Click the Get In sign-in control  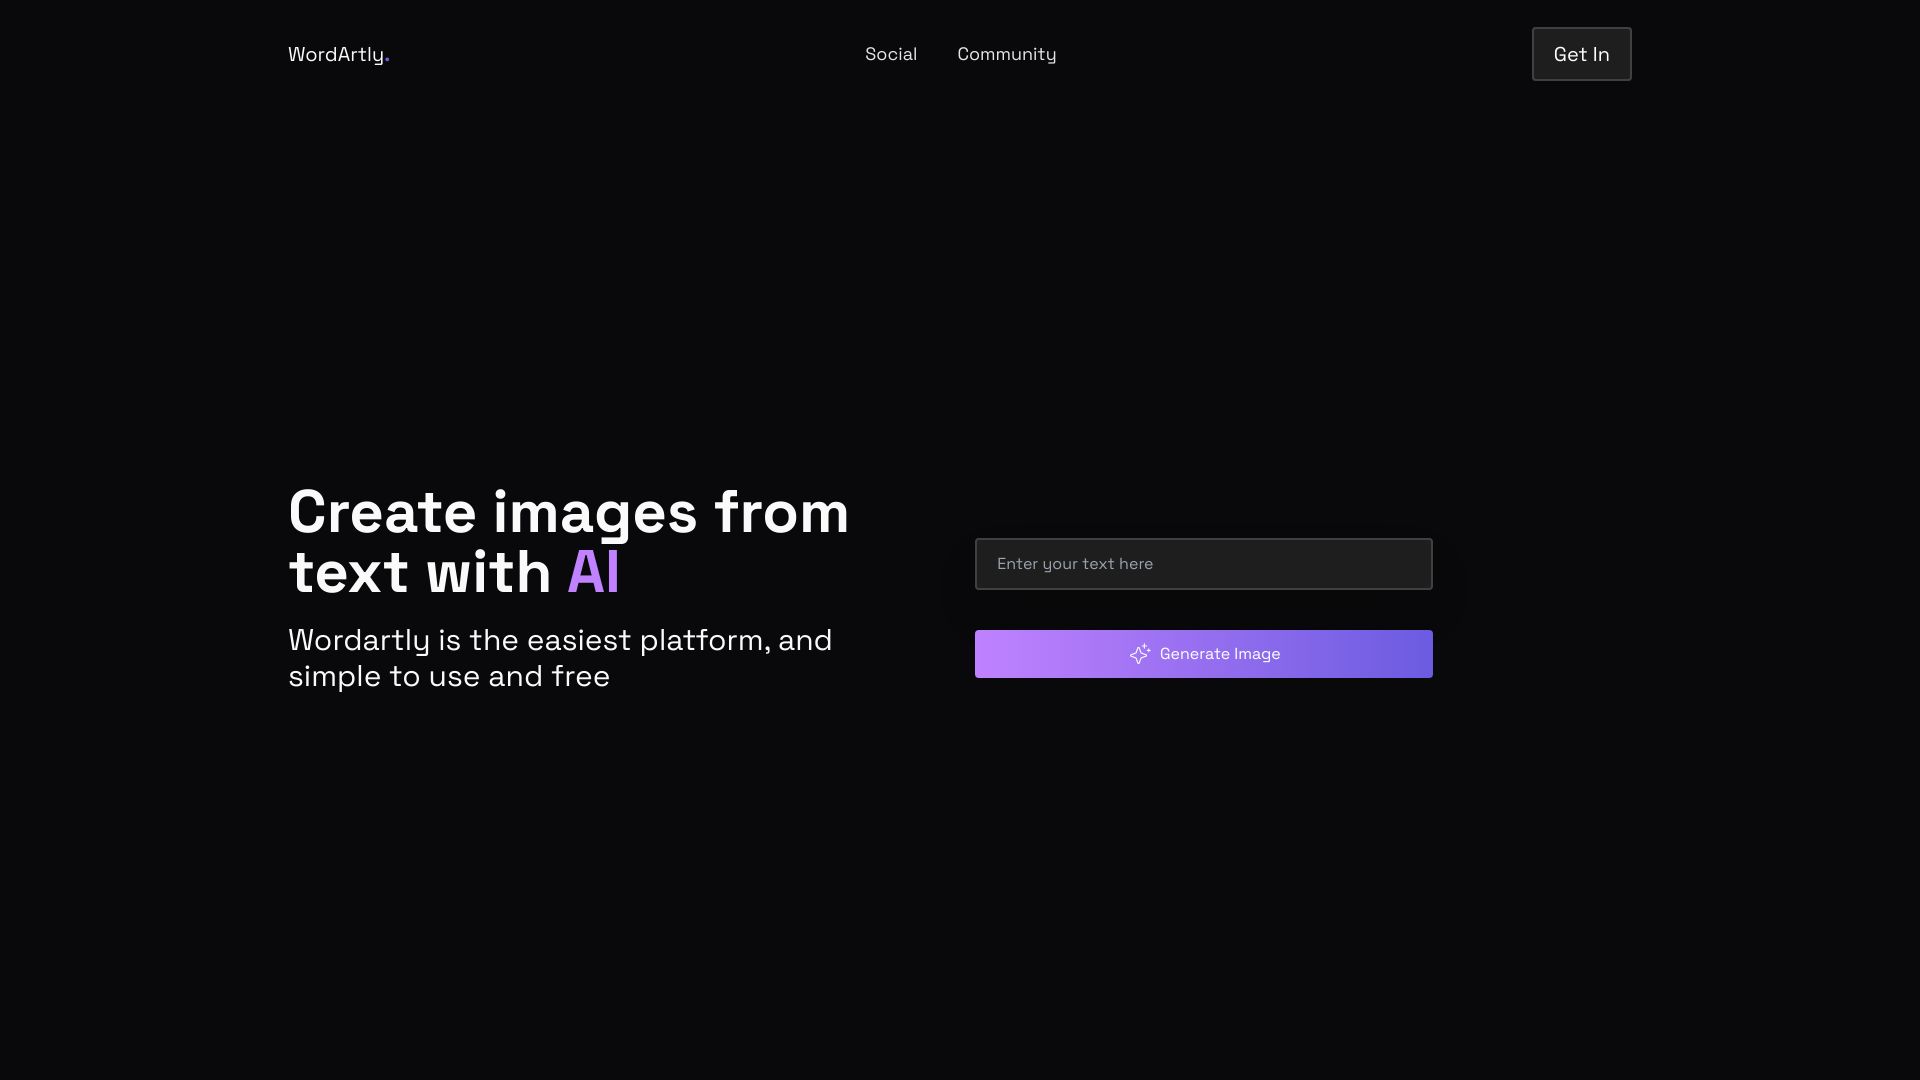[1580, 54]
